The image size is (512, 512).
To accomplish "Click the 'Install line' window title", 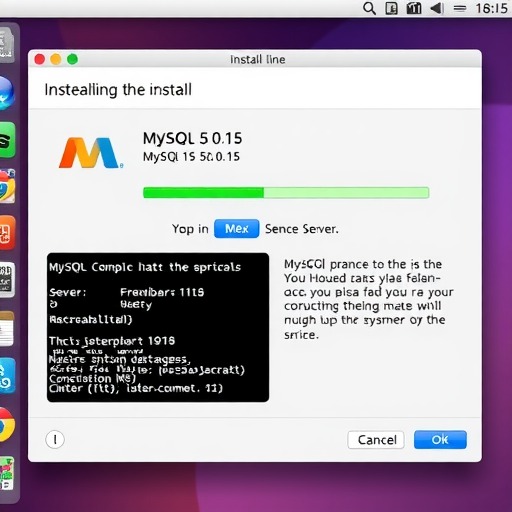I will [x=258, y=59].
